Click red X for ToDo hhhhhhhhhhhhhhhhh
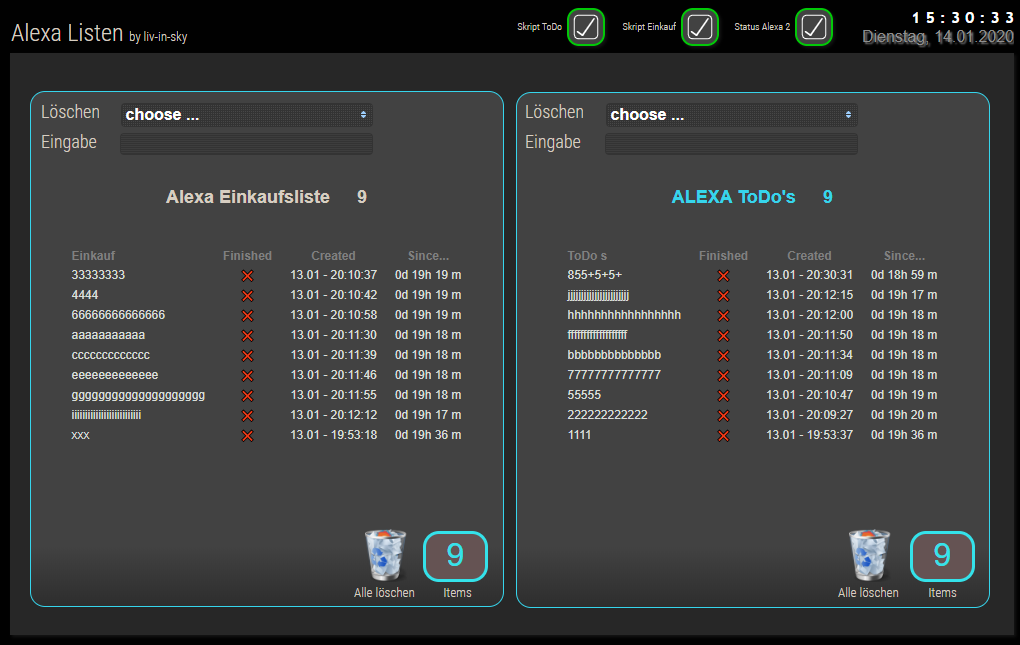 [x=723, y=316]
